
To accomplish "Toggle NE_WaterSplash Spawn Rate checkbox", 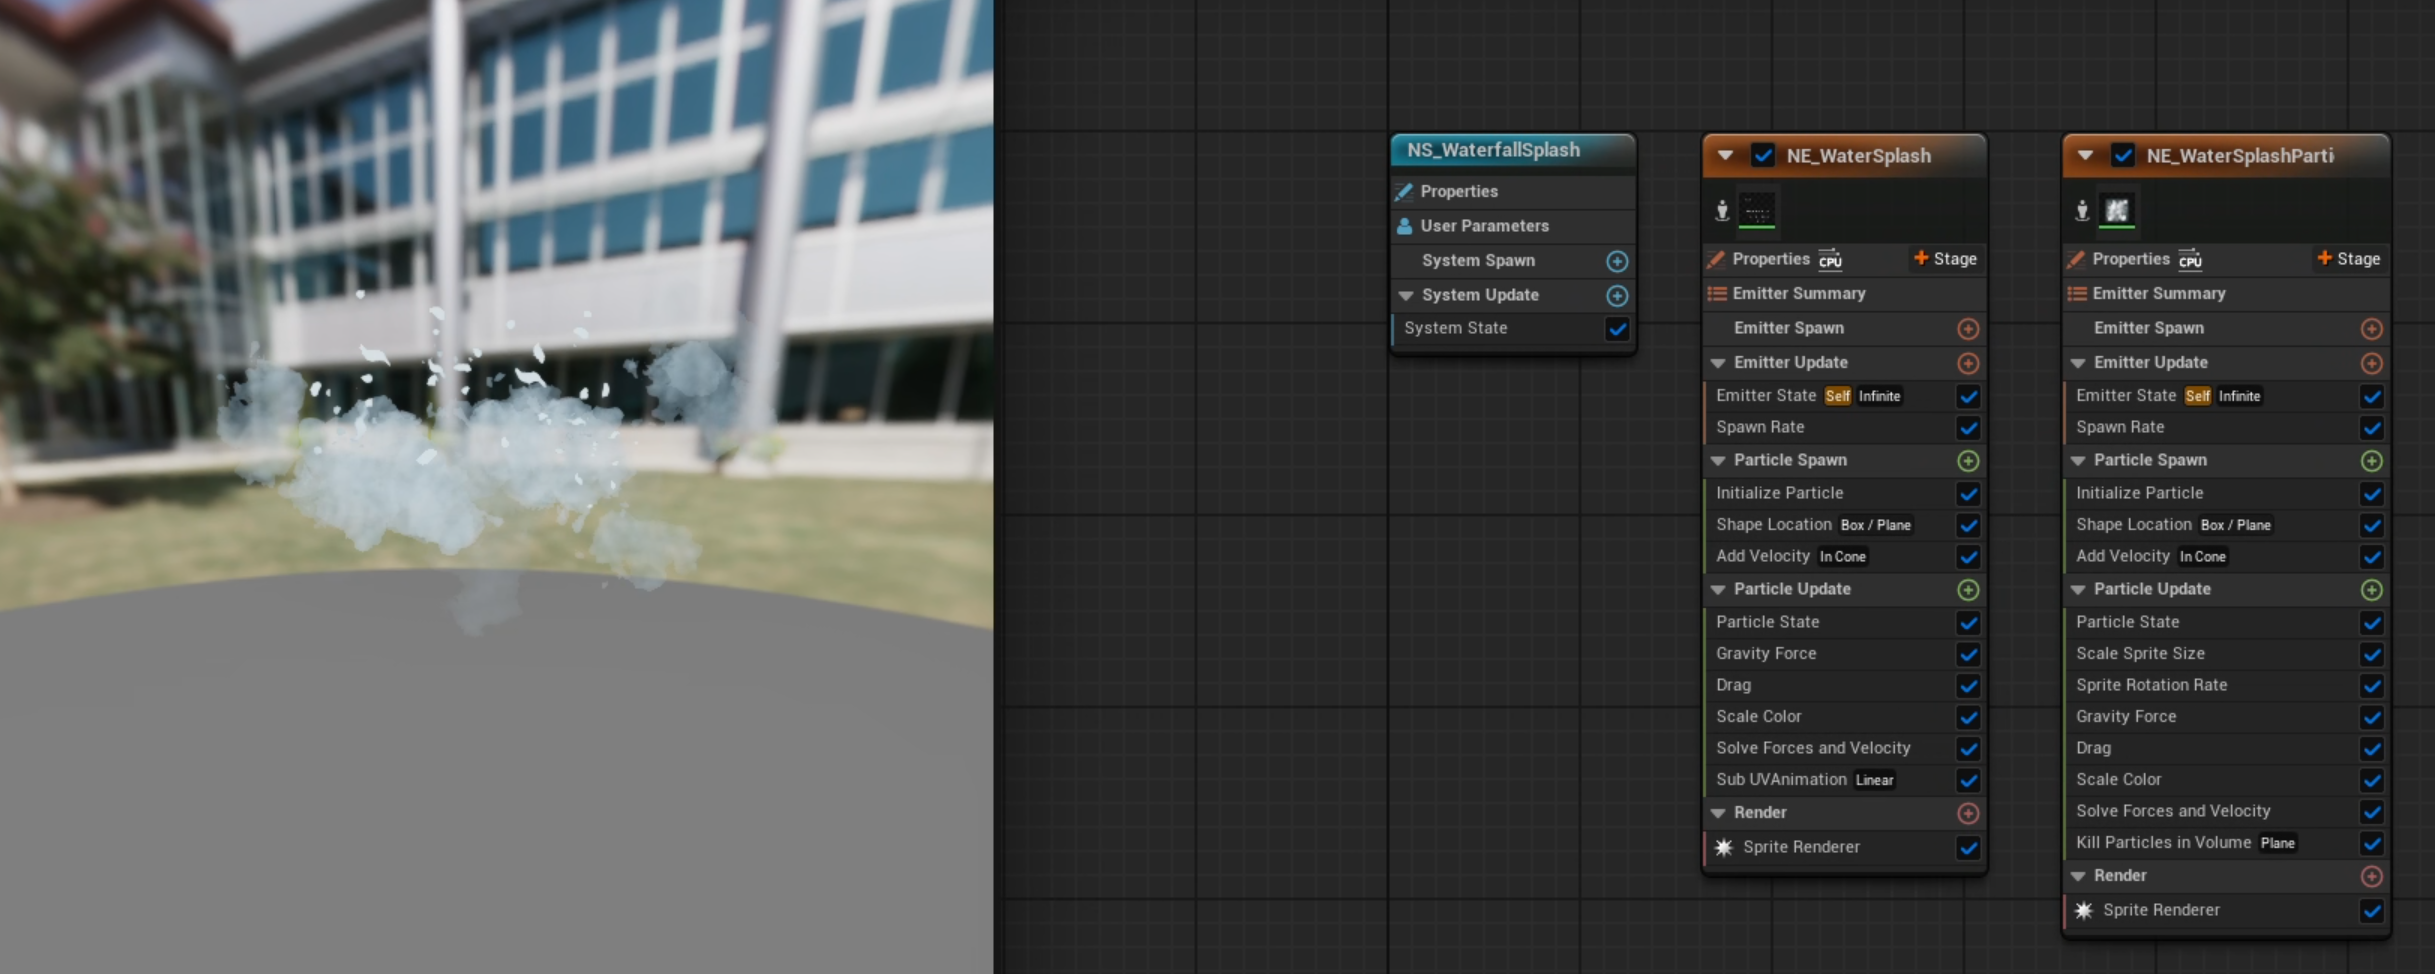I will coord(1968,428).
